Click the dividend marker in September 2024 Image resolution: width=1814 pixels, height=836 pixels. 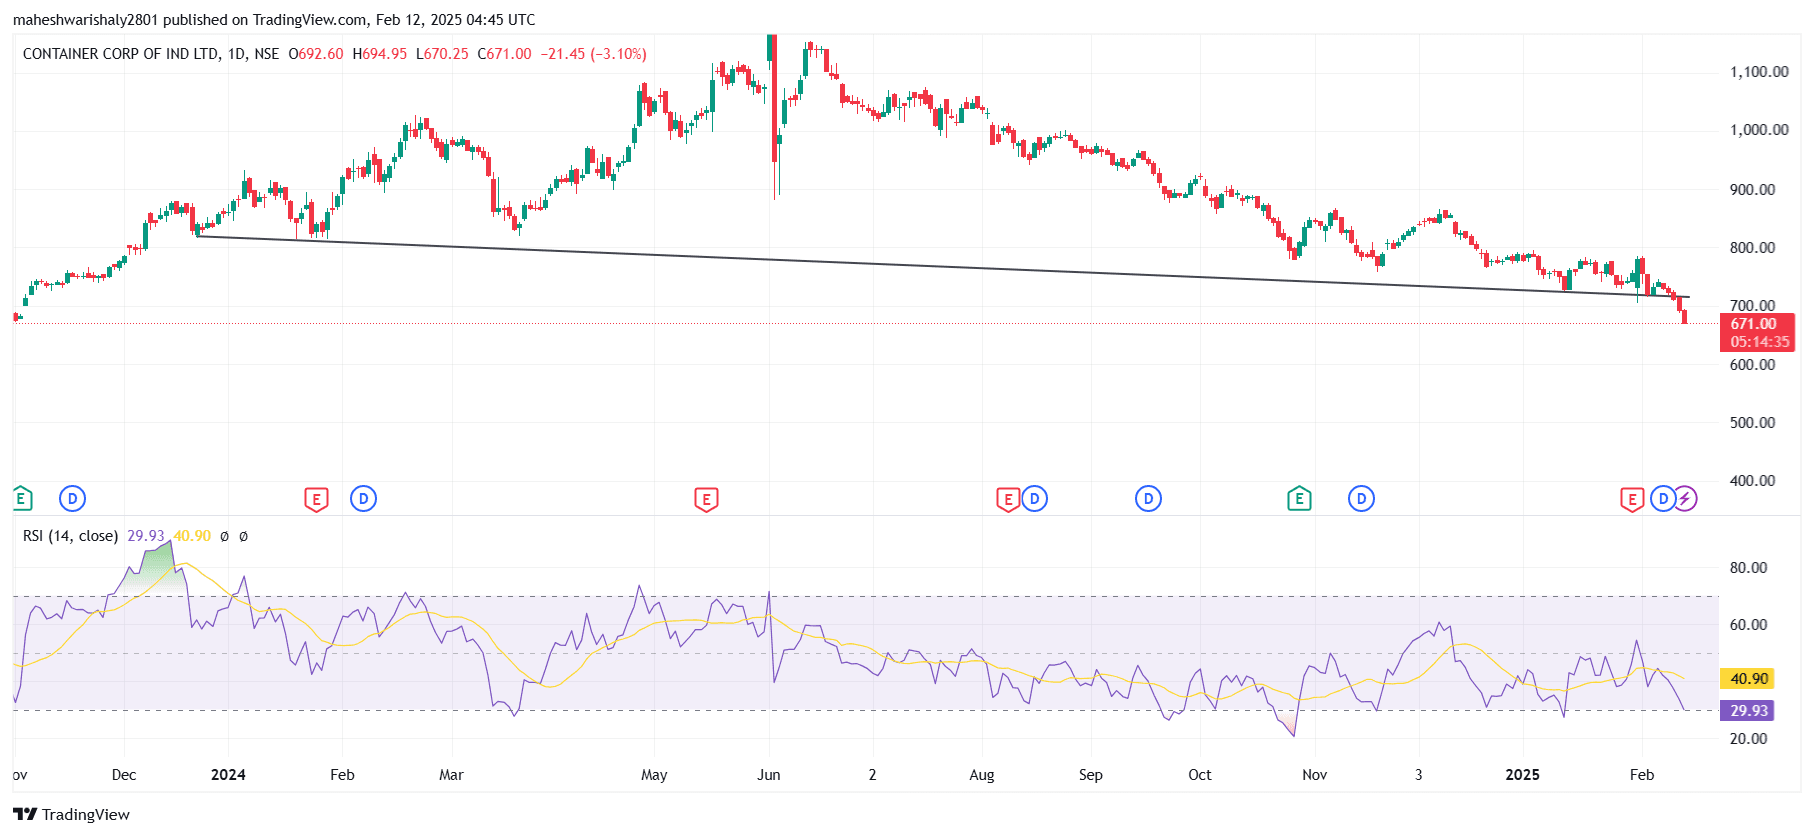tap(1148, 498)
